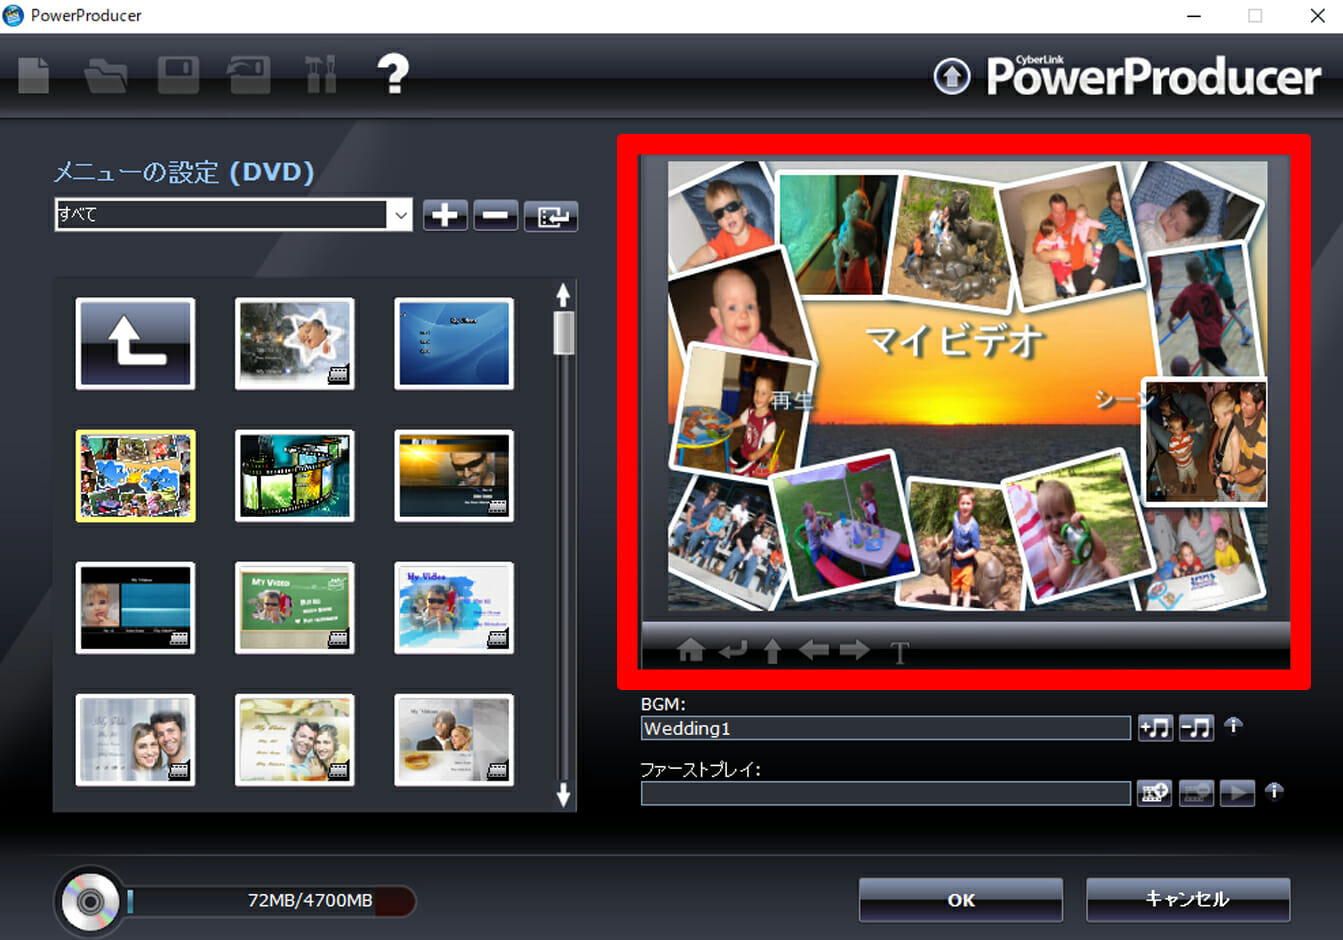The image size is (1343, 940).
Task: Add background music with the plus note icon
Action: click(x=1155, y=728)
